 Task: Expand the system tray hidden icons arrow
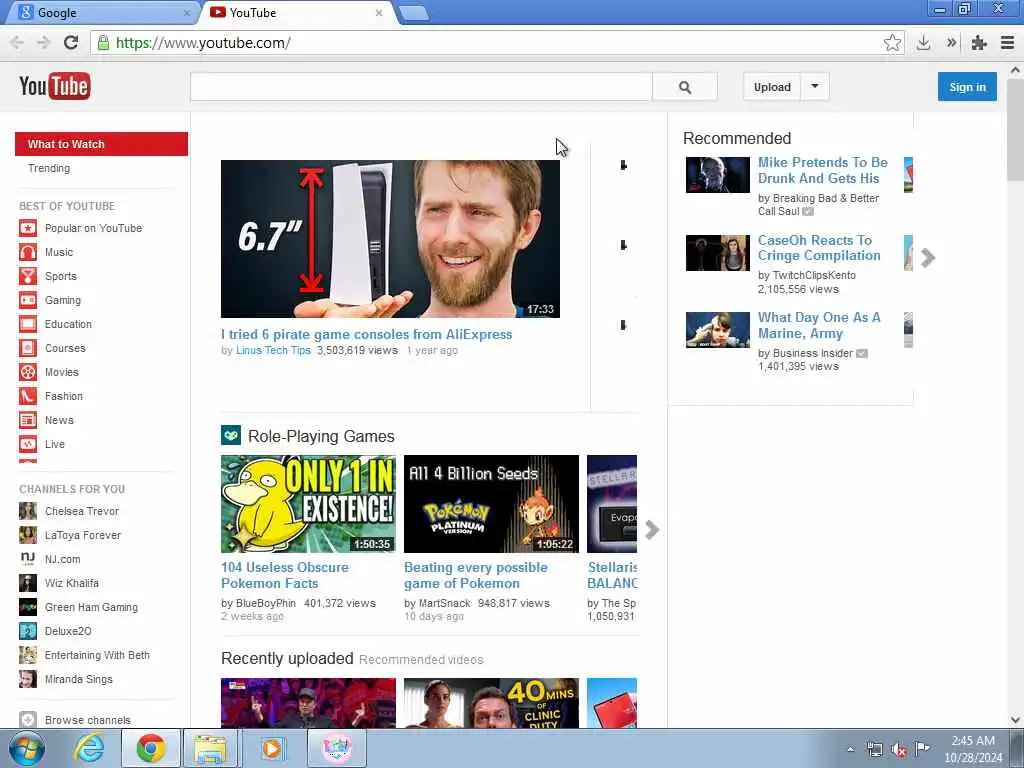[850, 749]
